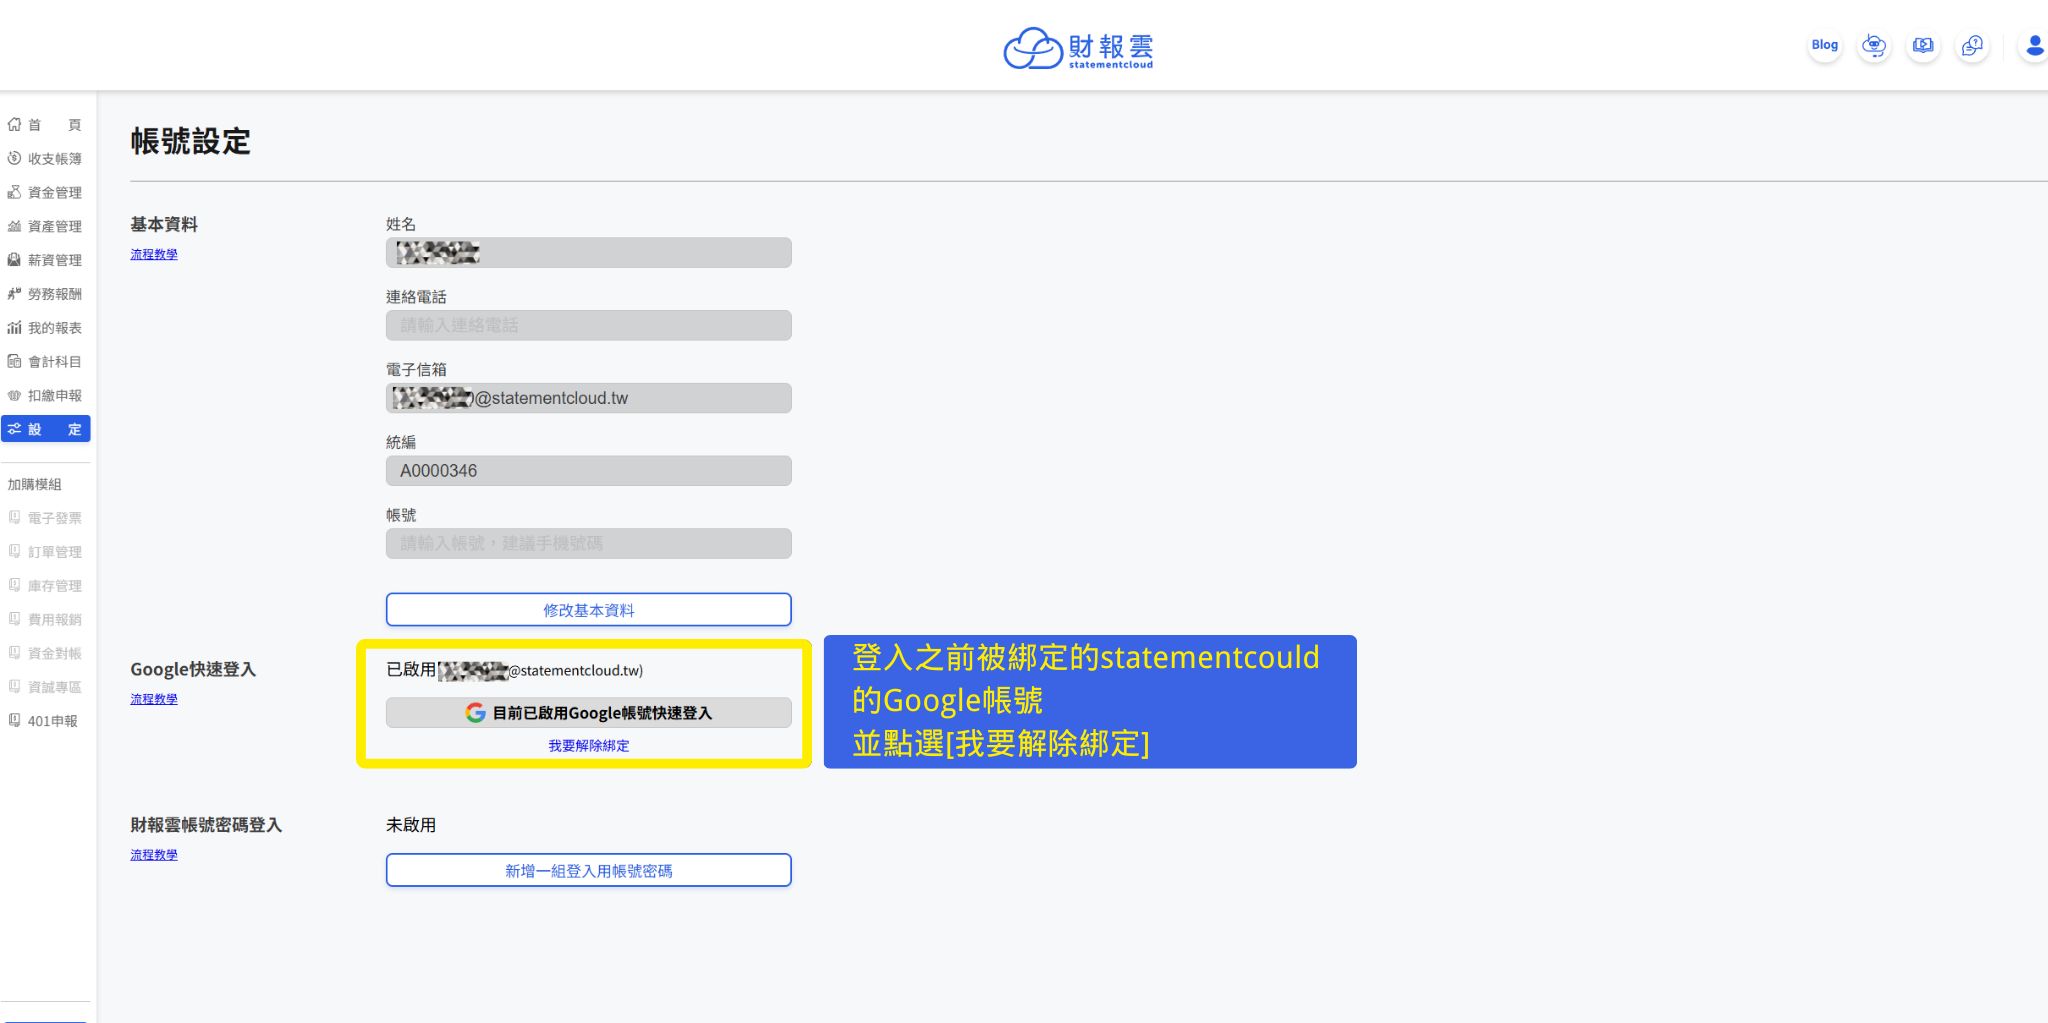Focus the 連絡電話 phone input field
Image resolution: width=2048 pixels, height=1023 pixels.
pos(589,326)
